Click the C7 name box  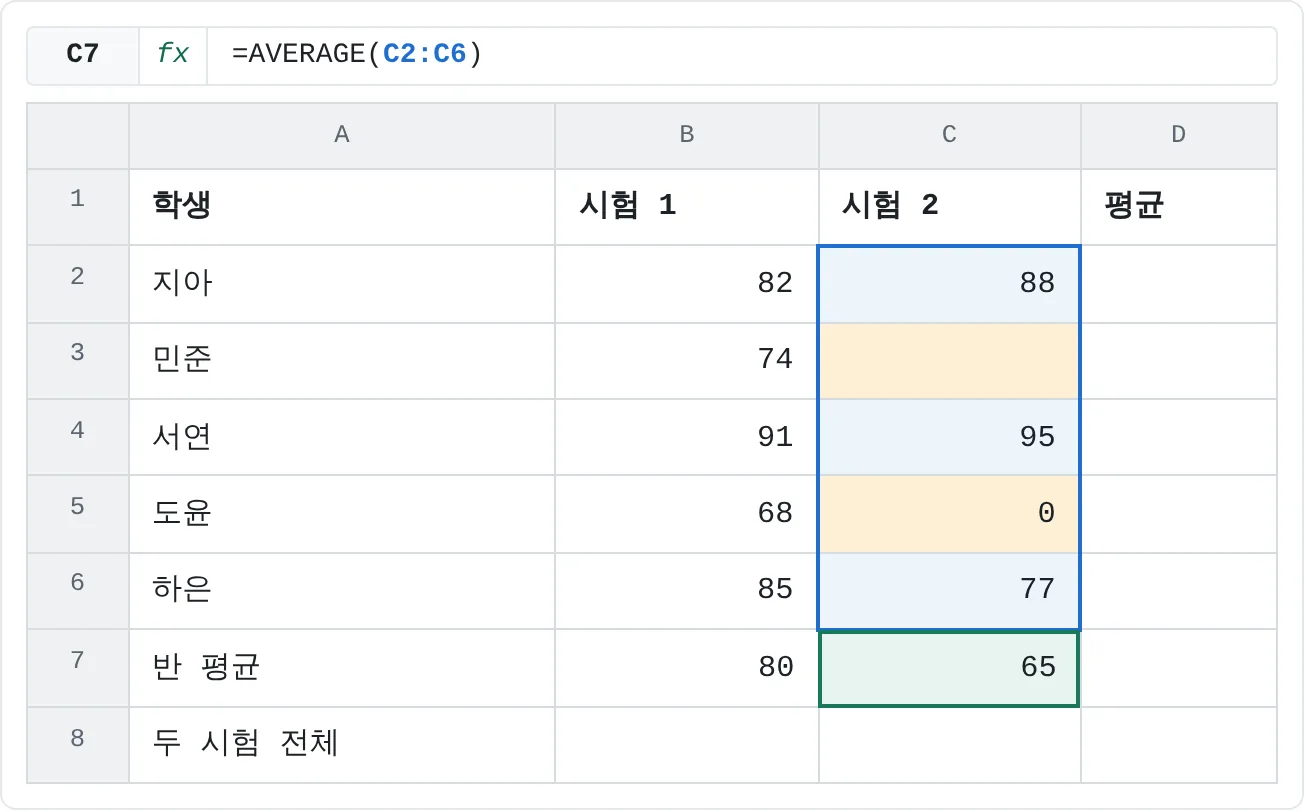click(x=83, y=55)
